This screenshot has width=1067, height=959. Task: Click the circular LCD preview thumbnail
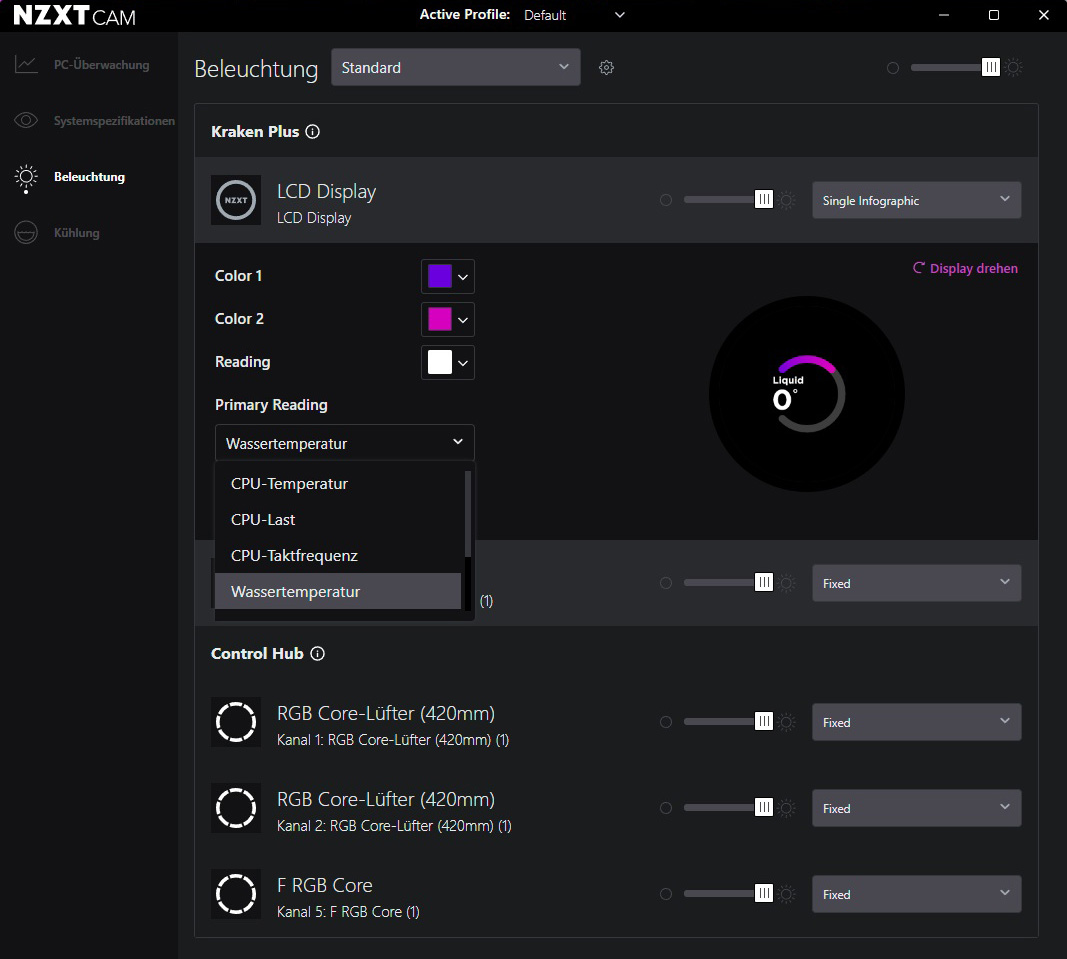pos(806,394)
